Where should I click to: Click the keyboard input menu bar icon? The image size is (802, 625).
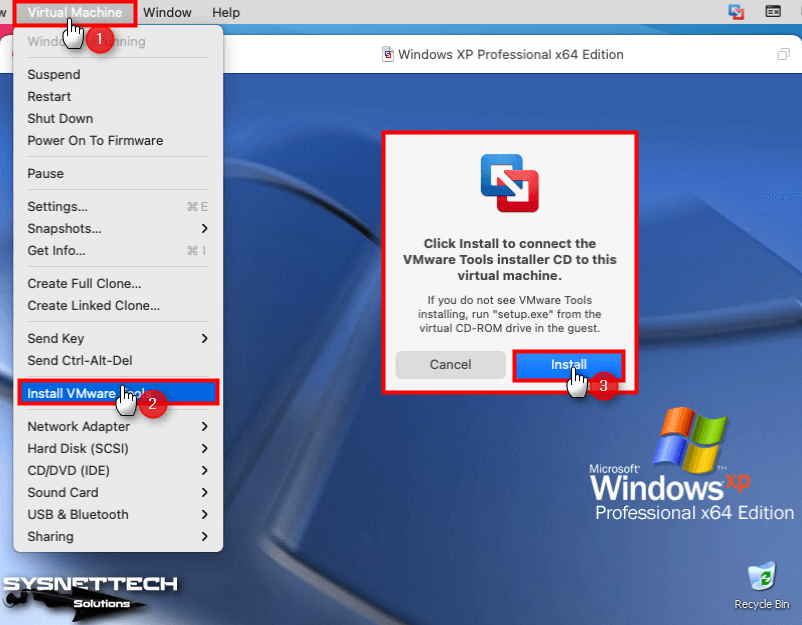click(x=773, y=11)
